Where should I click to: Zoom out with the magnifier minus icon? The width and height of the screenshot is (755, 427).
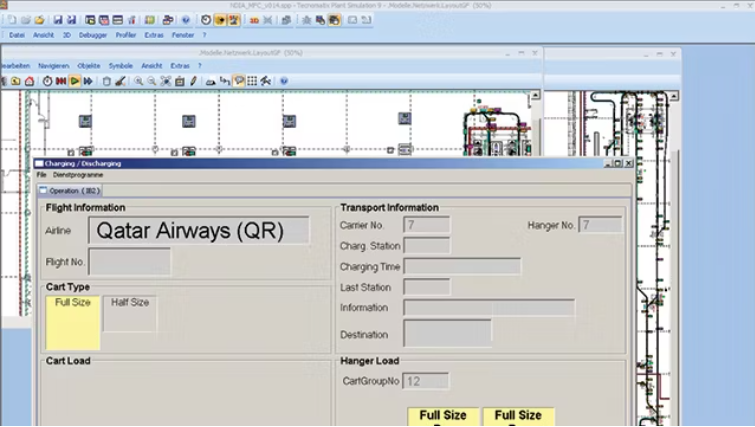152,81
